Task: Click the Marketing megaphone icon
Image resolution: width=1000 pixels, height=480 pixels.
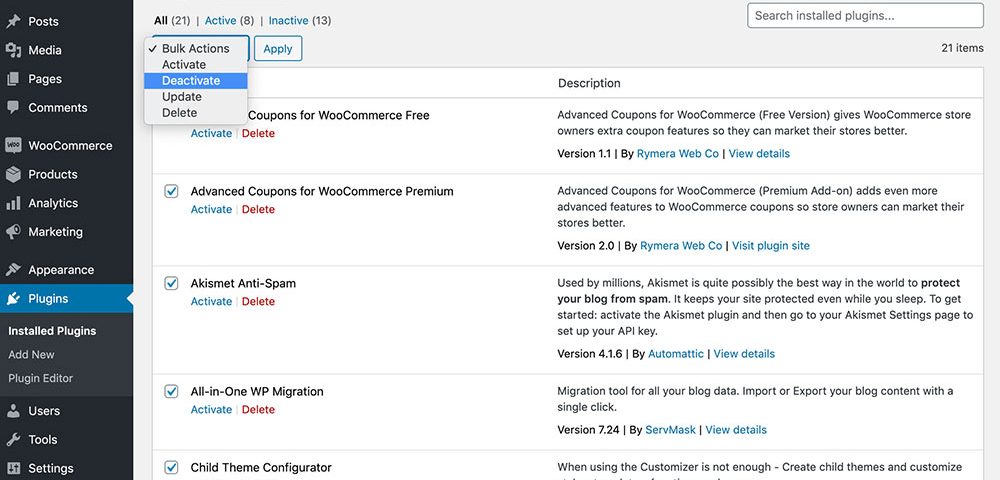Action: [x=13, y=232]
